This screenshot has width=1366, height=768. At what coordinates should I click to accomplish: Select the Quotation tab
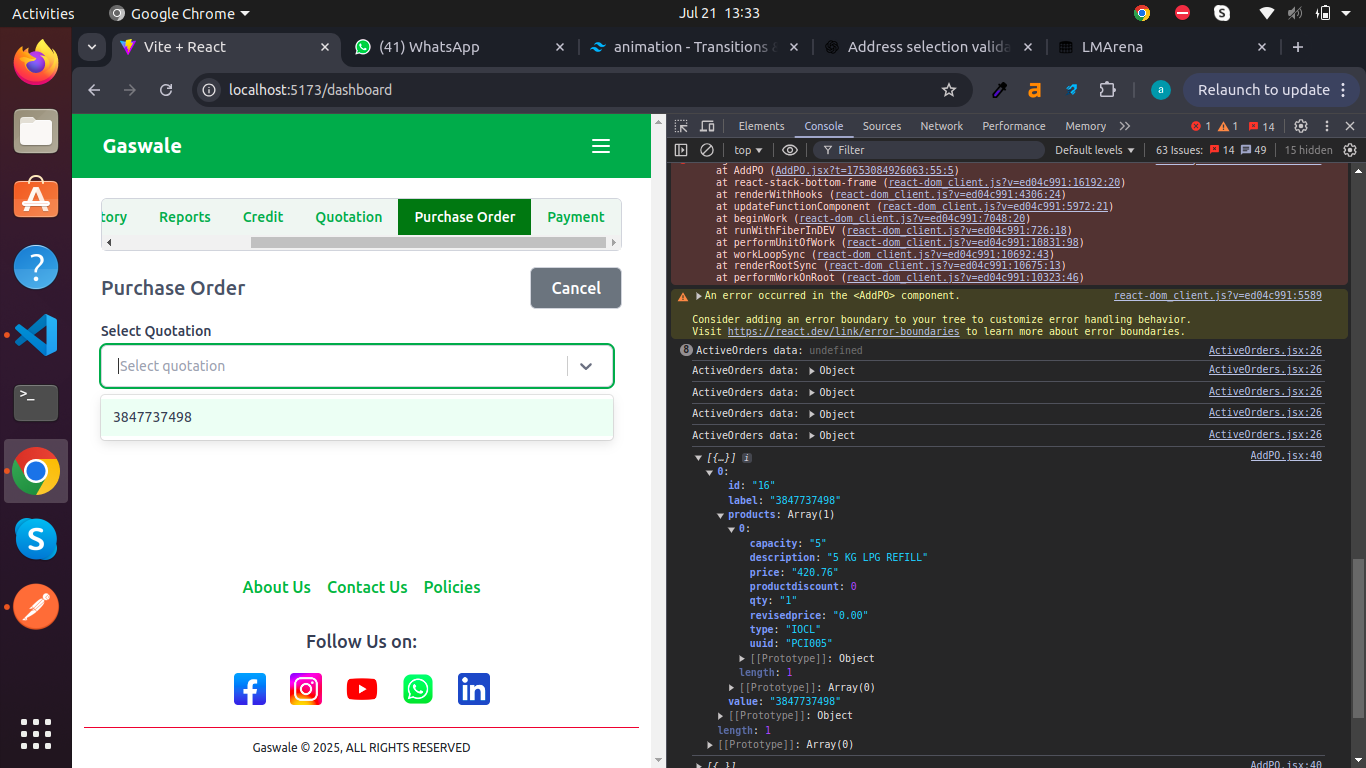click(x=349, y=217)
